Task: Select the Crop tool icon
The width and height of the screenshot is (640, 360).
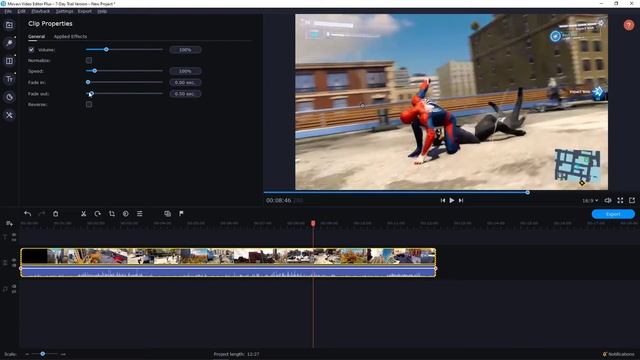Action: [x=111, y=213]
